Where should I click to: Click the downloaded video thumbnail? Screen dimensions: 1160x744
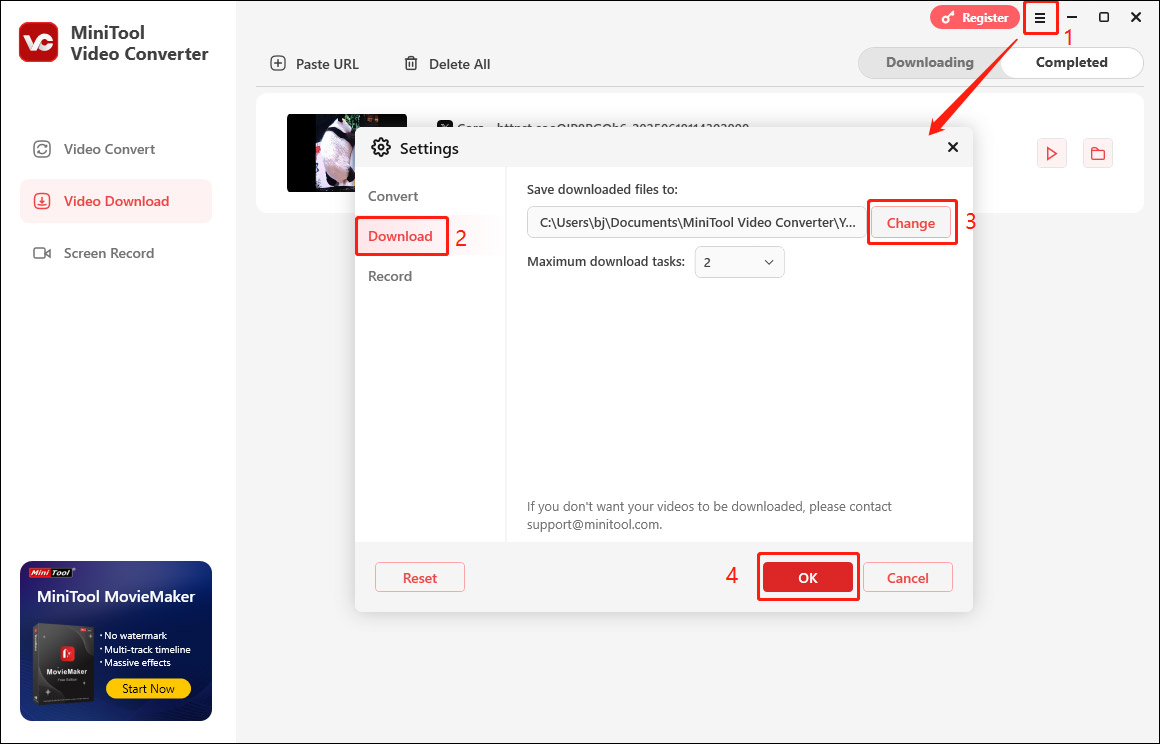pos(320,153)
